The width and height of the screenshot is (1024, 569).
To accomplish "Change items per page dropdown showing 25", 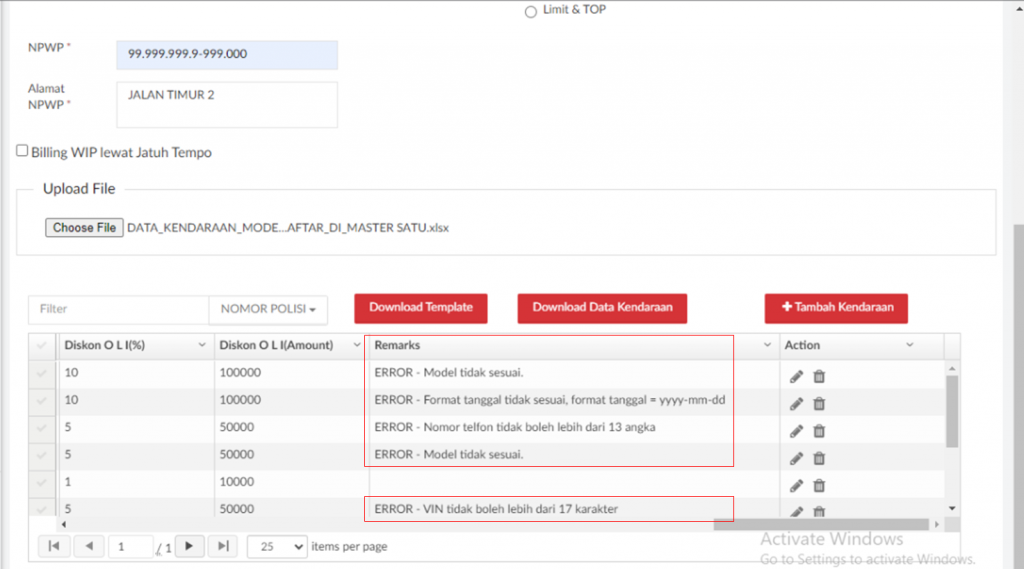I will pyautogui.click(x=277, y=546).
